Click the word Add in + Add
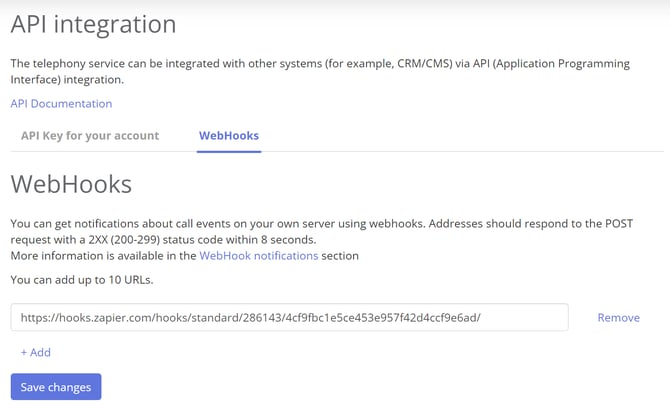Image resolution: width=670 pixels, height=409 pixels. pyautogui.click(x=40, y=352)
